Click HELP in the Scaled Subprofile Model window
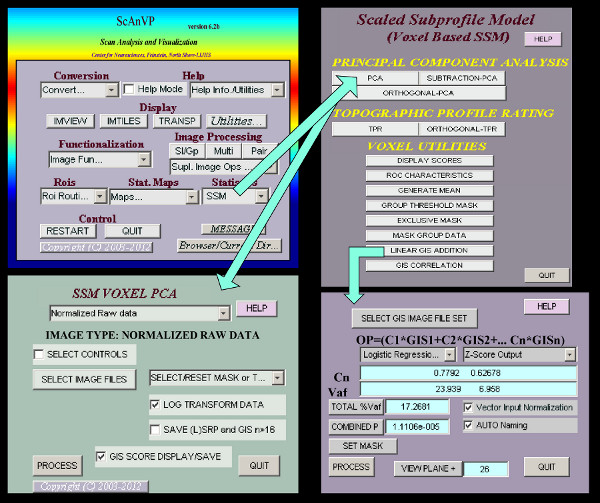600x503 pixels. (x=543, y=39)
